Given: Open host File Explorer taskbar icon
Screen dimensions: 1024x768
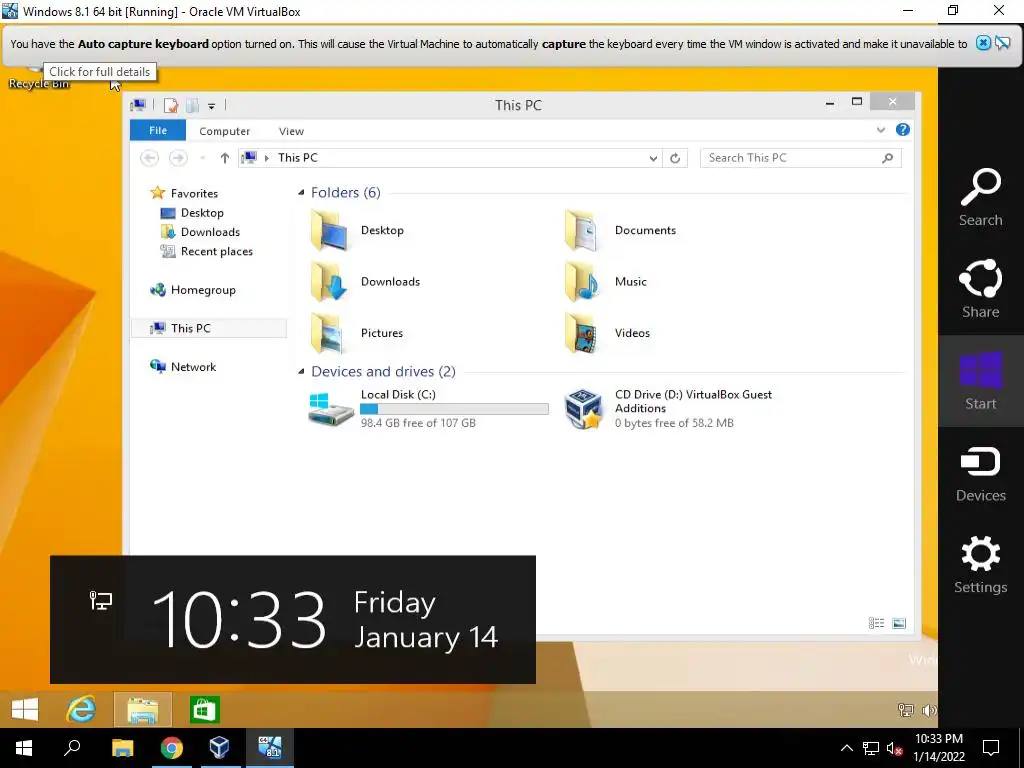Looking at the screenshot, I should (122, 748).
